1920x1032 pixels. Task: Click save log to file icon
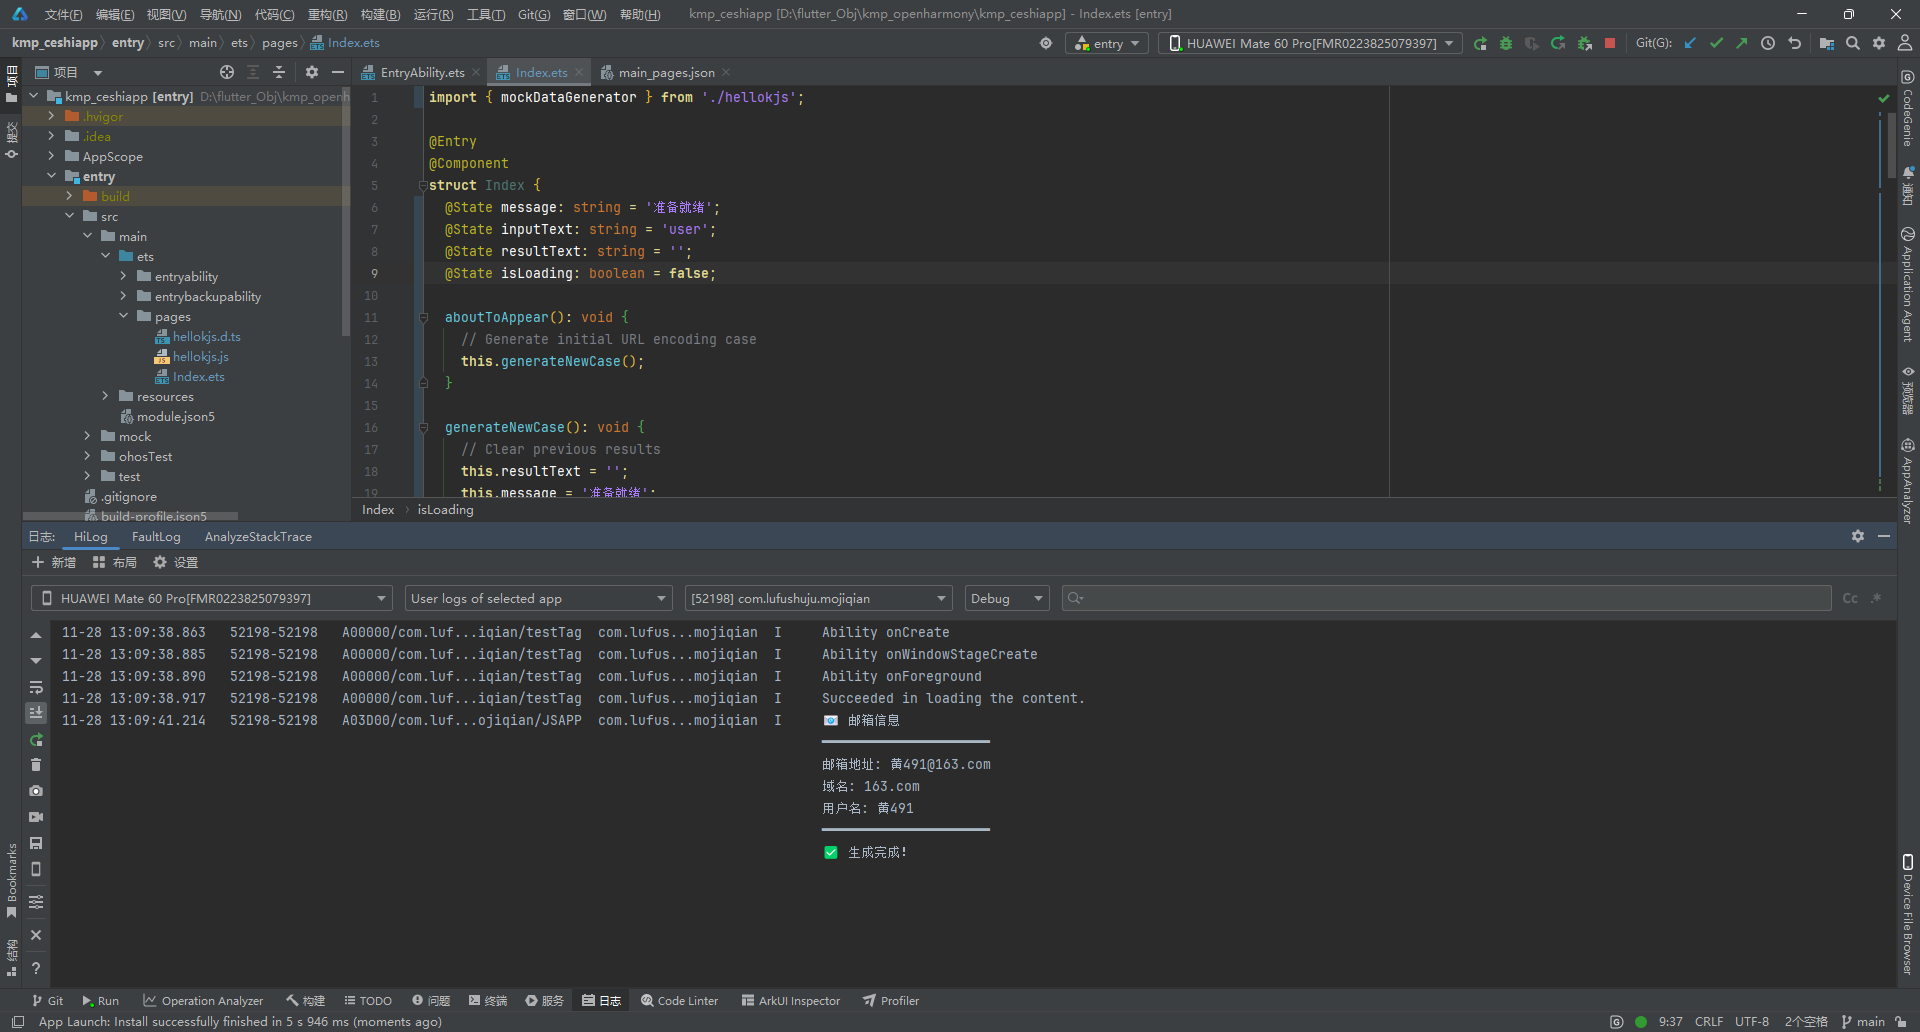pyautogui.click(x=36, y=843)
